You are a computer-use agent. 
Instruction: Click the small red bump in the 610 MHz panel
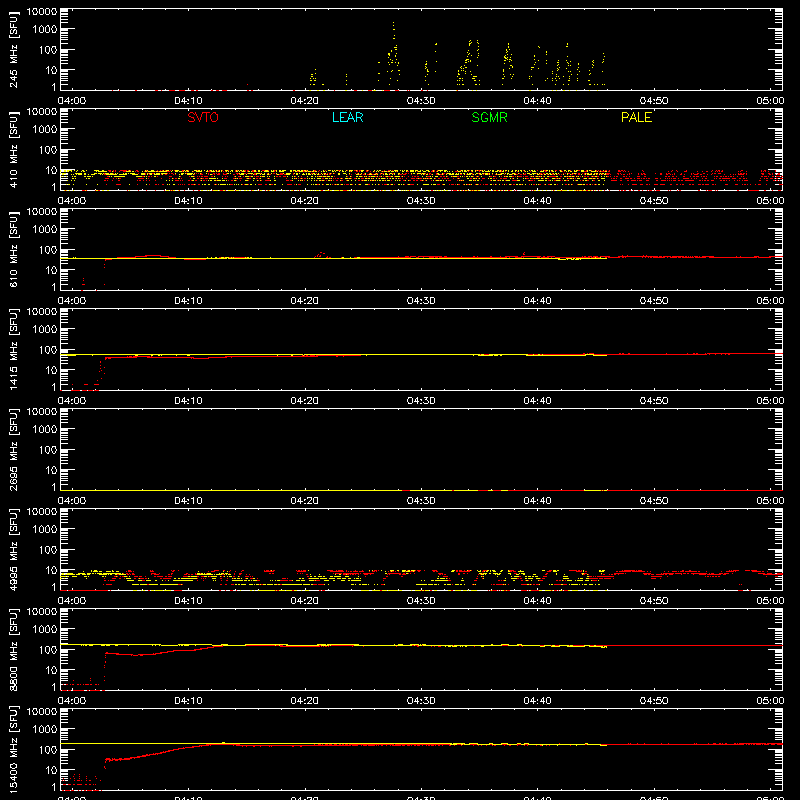tap(321, 254)
